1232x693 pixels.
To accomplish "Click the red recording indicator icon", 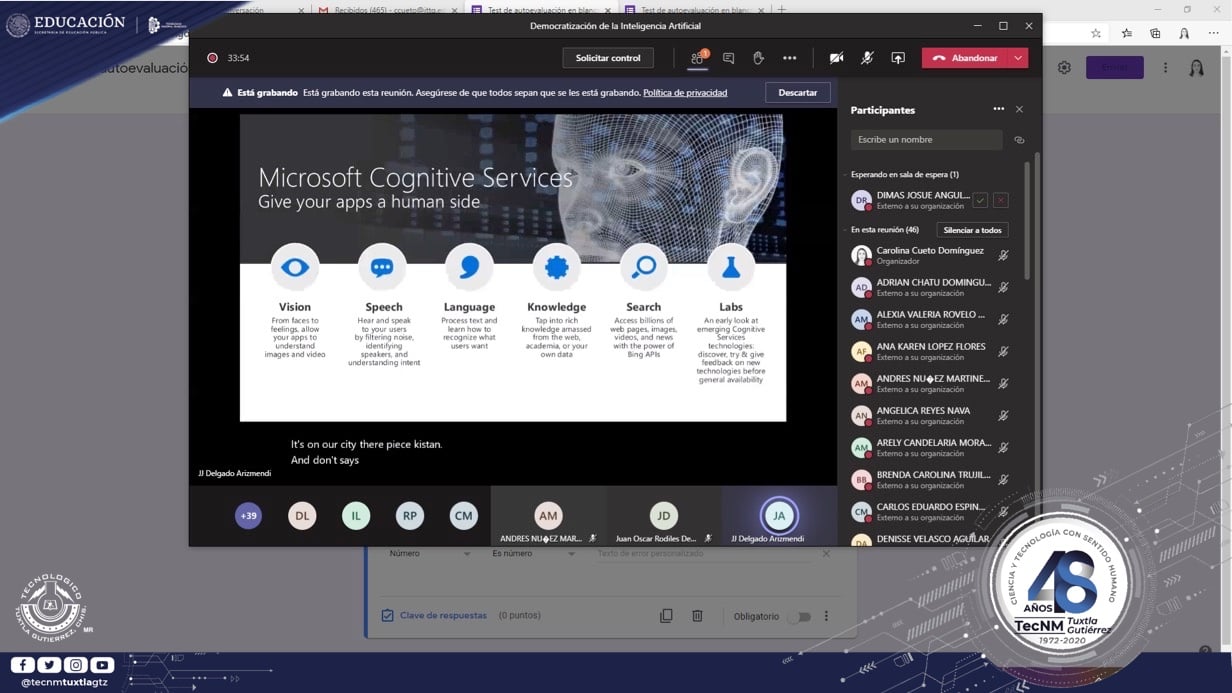I will coord(212,58).
